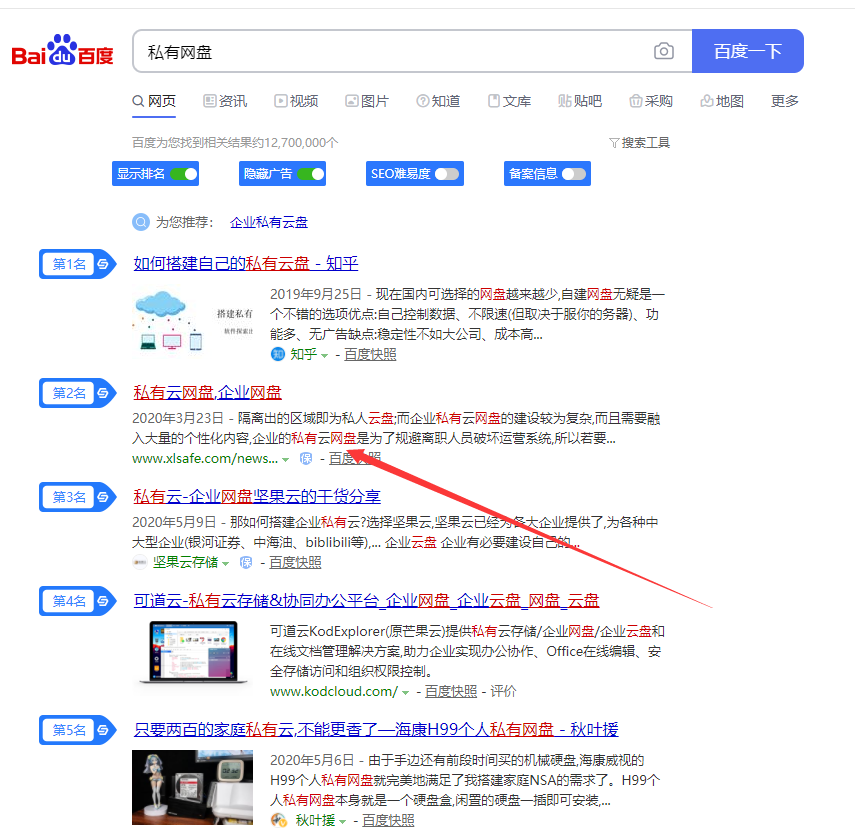This screenshot has width=855, height=840.
Task: Expand www.kodcloud.com URL dropdown arrow
Action: [405, 693]
